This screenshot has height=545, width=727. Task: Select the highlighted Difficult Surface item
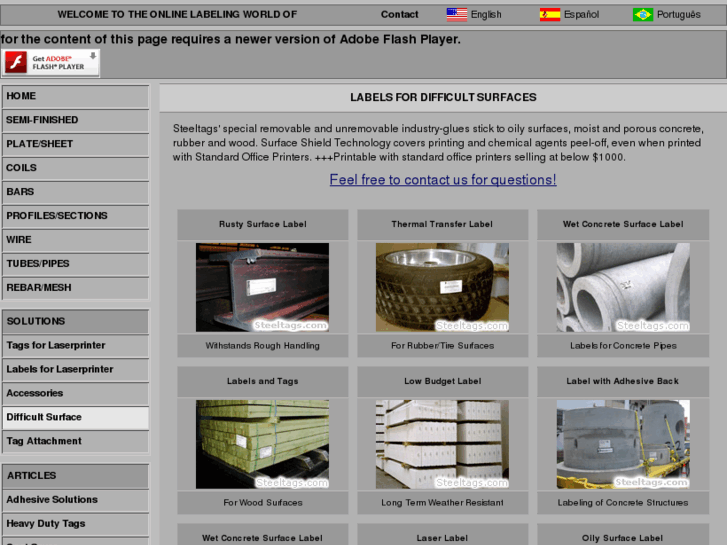(x=76, y=417)
